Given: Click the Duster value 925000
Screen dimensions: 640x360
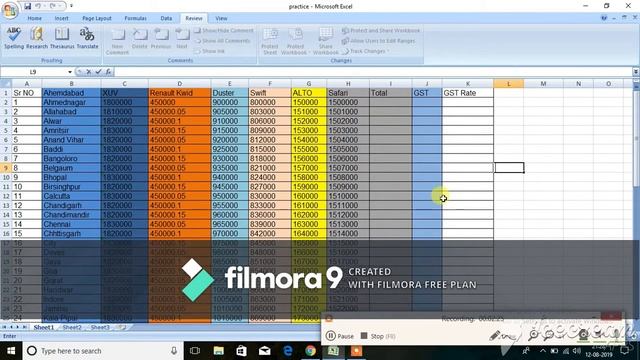Looking at the screenshot, I should coord(229,149).
